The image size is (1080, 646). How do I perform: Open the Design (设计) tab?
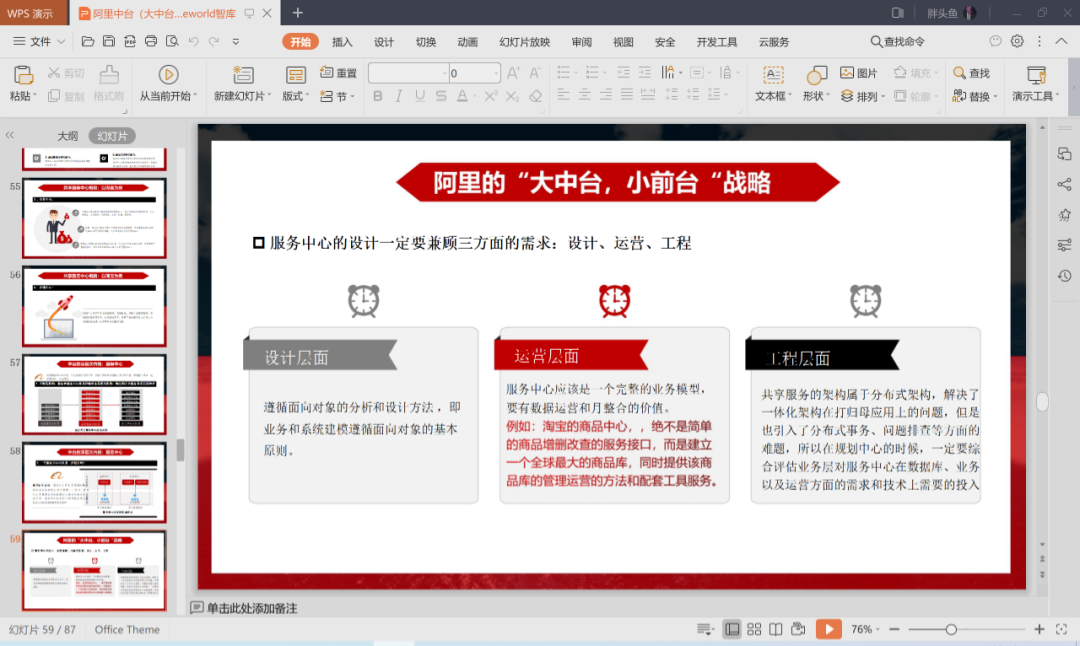[384, 42]
